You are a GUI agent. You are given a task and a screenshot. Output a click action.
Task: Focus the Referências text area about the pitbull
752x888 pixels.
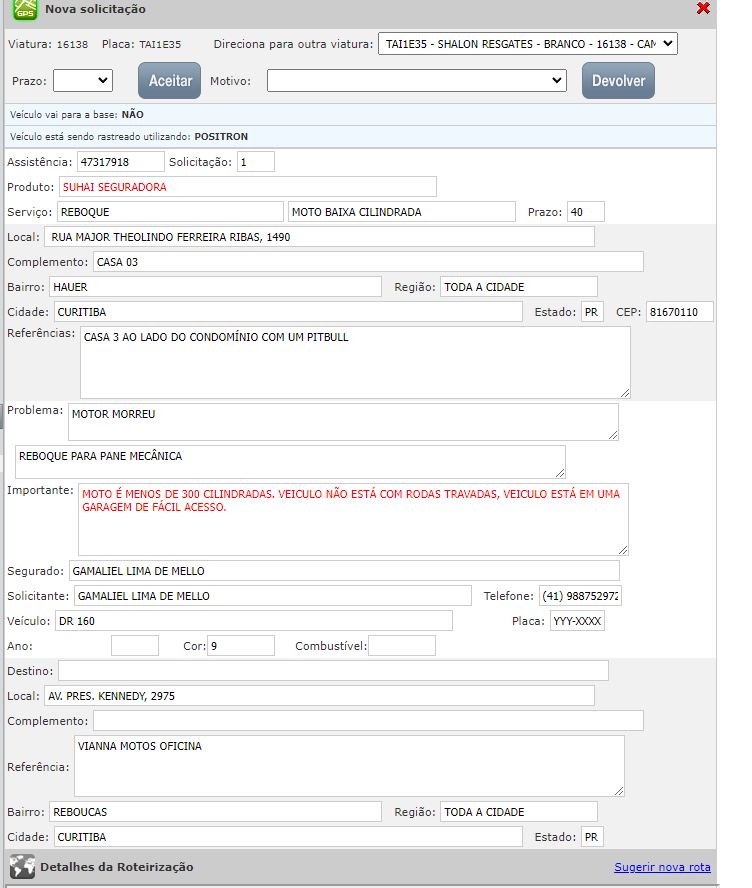pos(355,362)
